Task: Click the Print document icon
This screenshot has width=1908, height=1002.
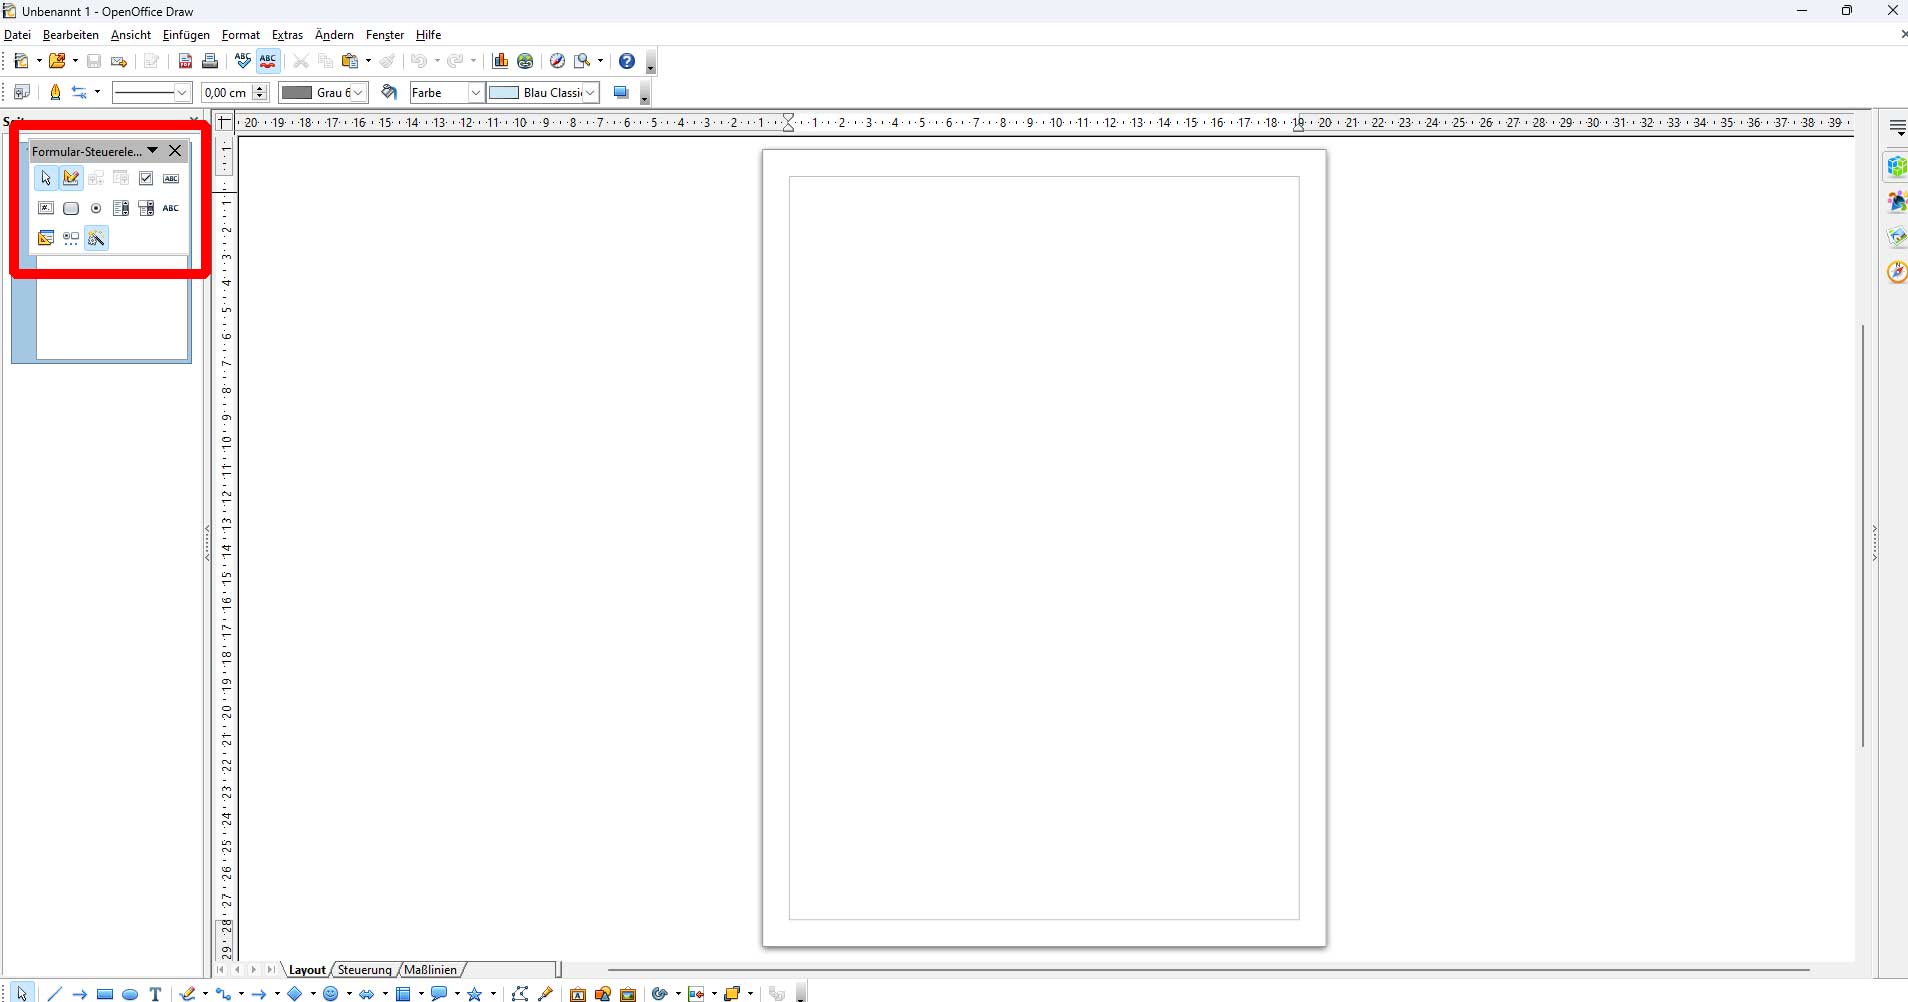Action: [210, 61]
